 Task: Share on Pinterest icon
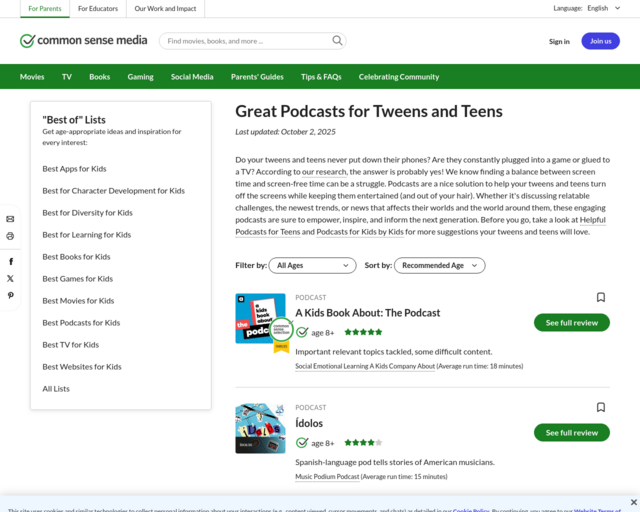coord(11,295)
